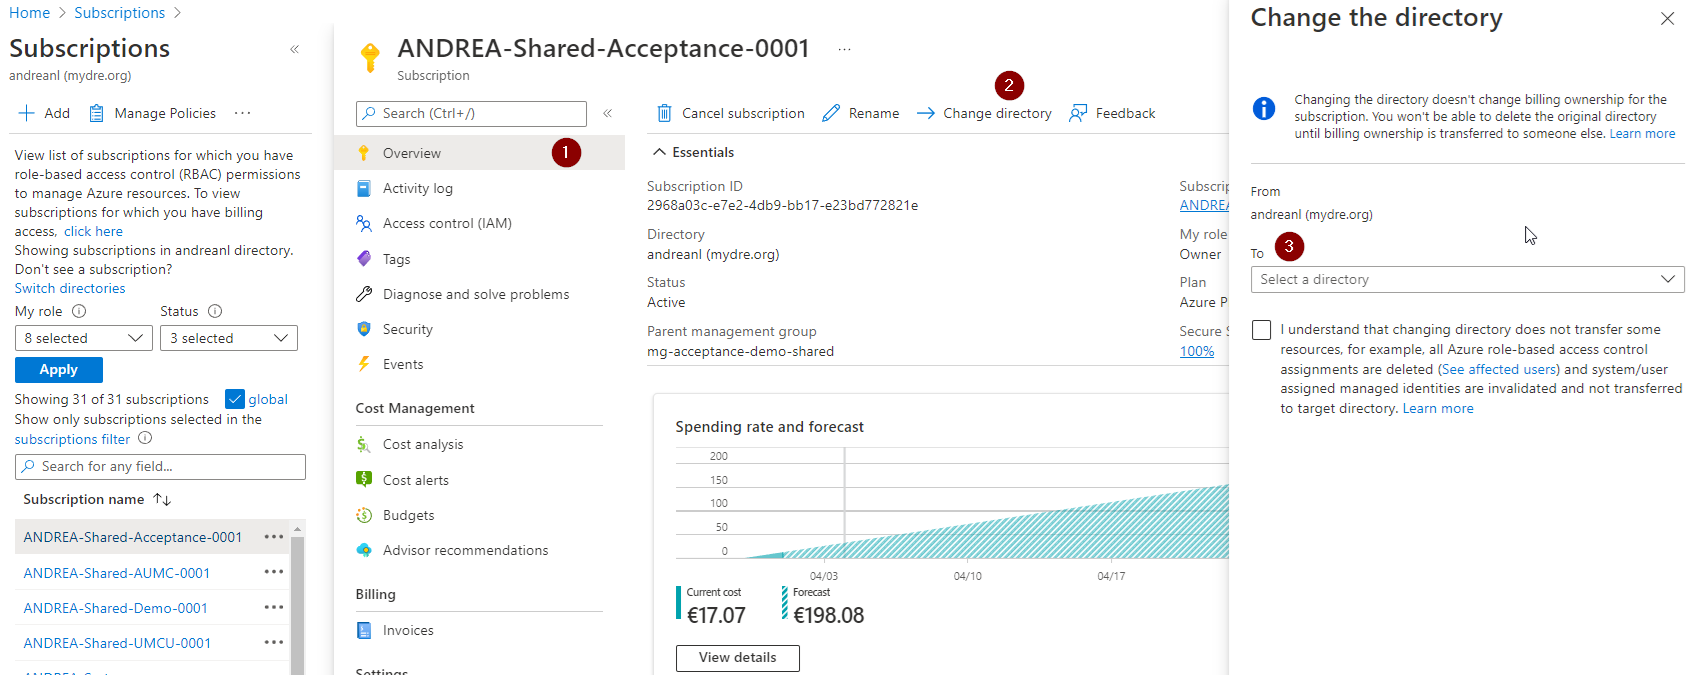Click Learn more in the info banner
The width and height of the screenshot is (1694, 675).
[1642, 134]
